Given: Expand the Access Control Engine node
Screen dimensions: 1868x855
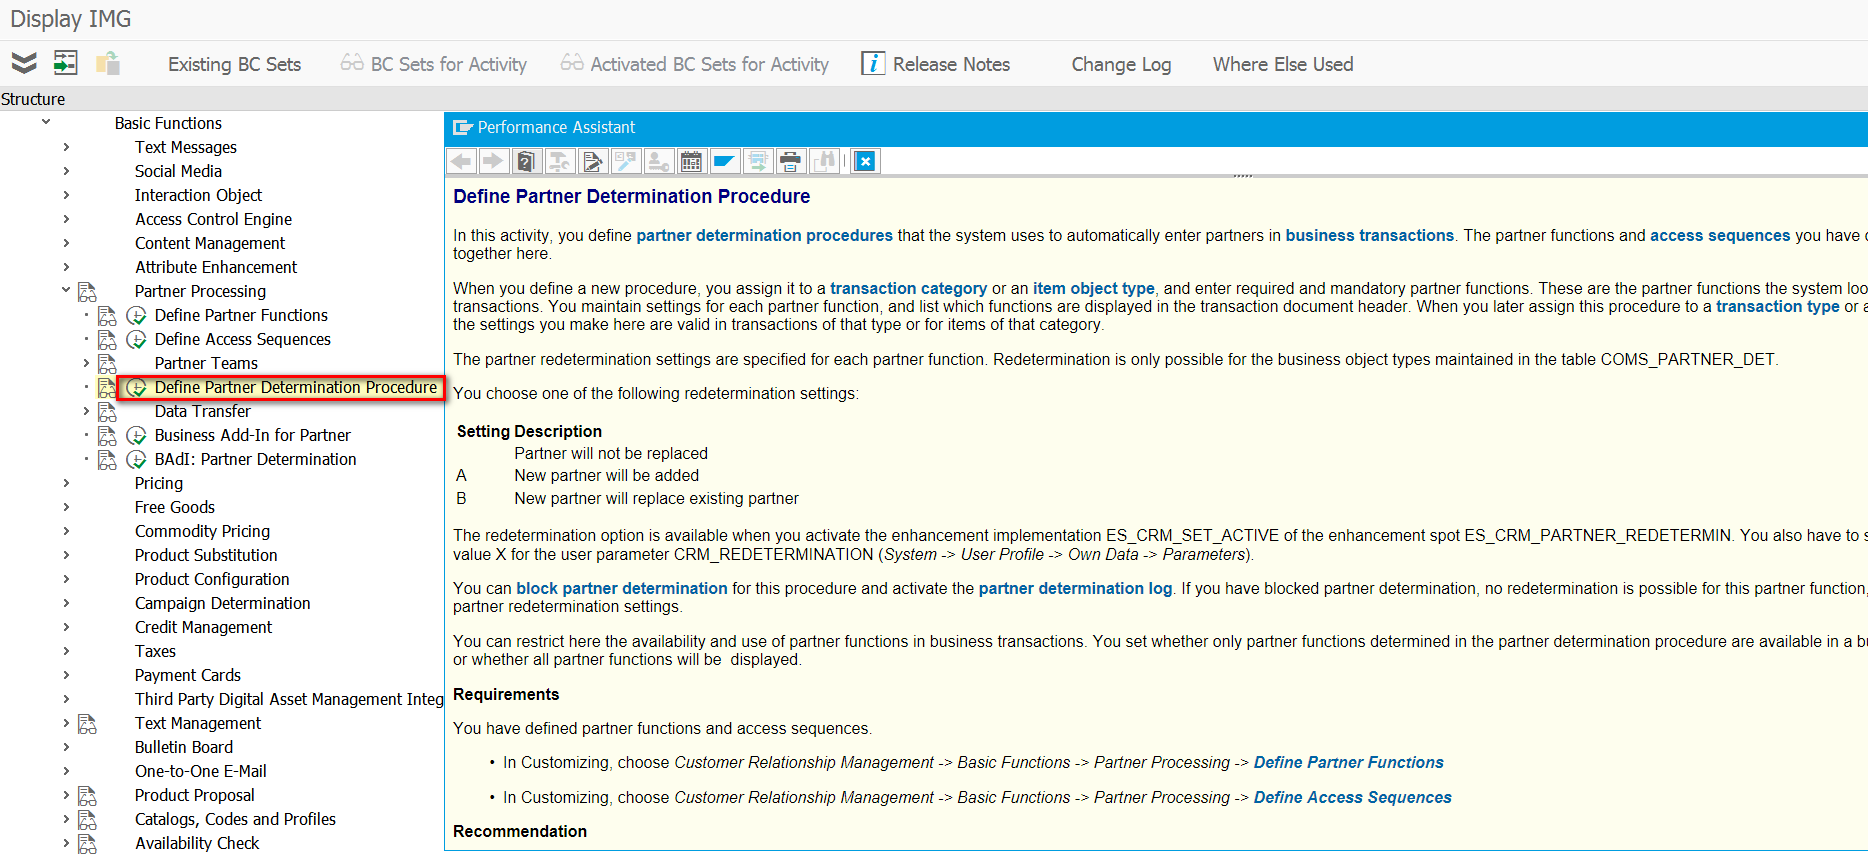Looking at the screenshot, I should point(66,219).
